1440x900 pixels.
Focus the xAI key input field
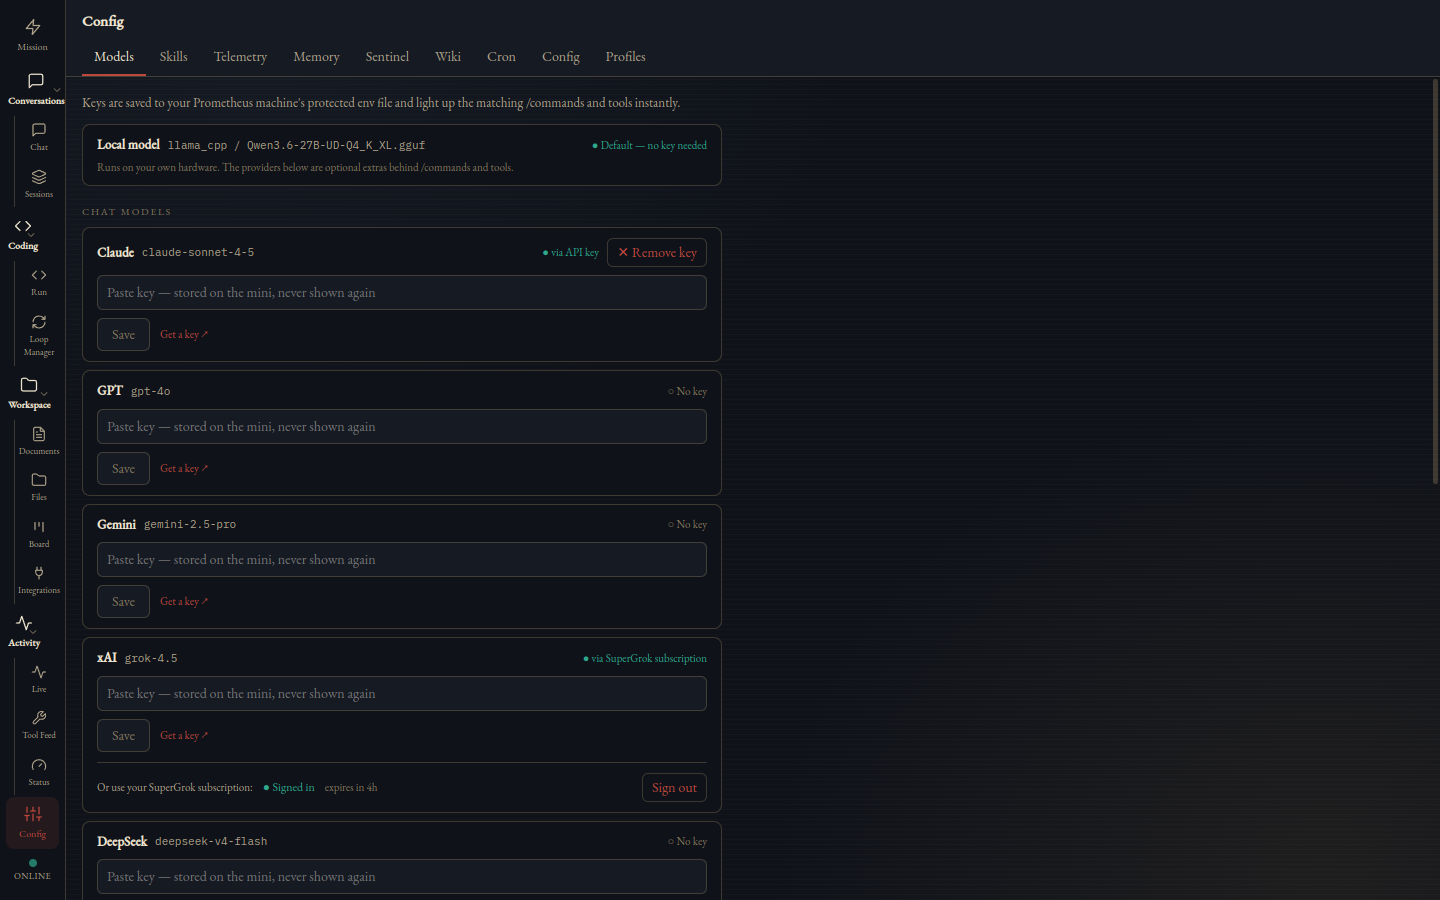pyautogui.click(x=402, y=694)
